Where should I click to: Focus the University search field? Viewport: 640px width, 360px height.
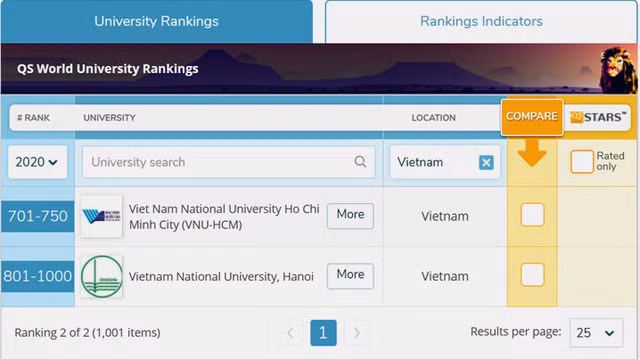(x=229, y=162)
